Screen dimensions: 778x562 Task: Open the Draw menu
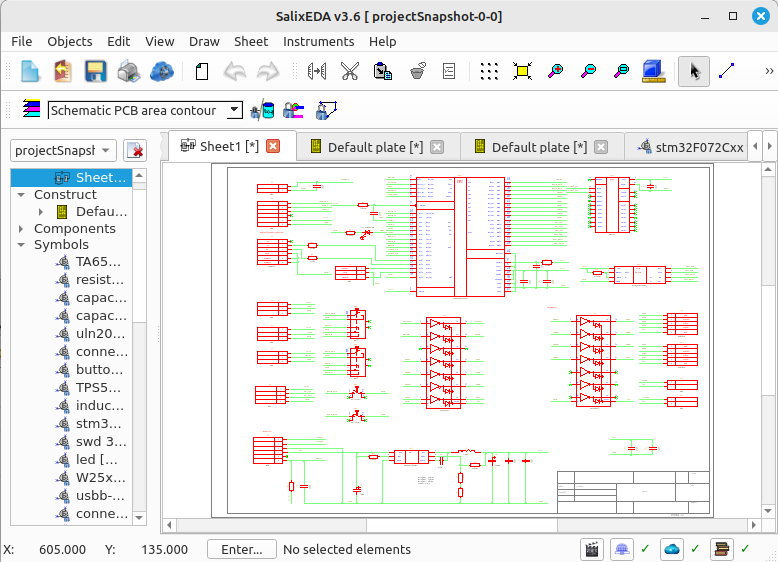point(204,42)
